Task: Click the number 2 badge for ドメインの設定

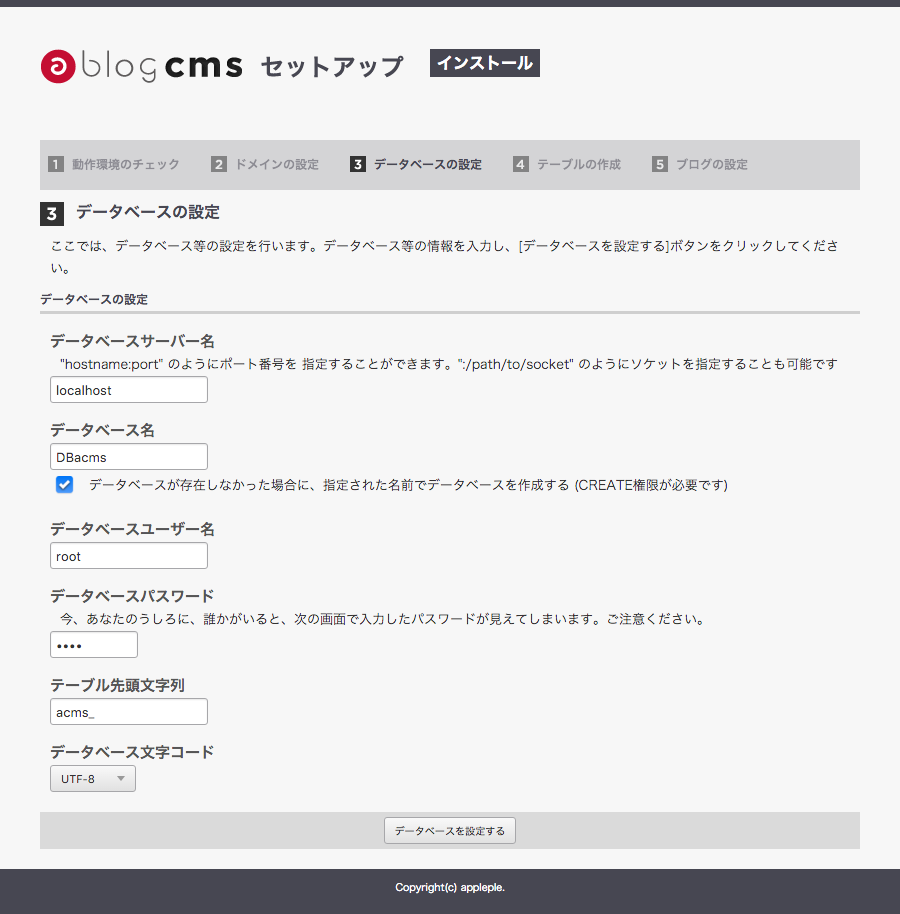Action: 218,164
